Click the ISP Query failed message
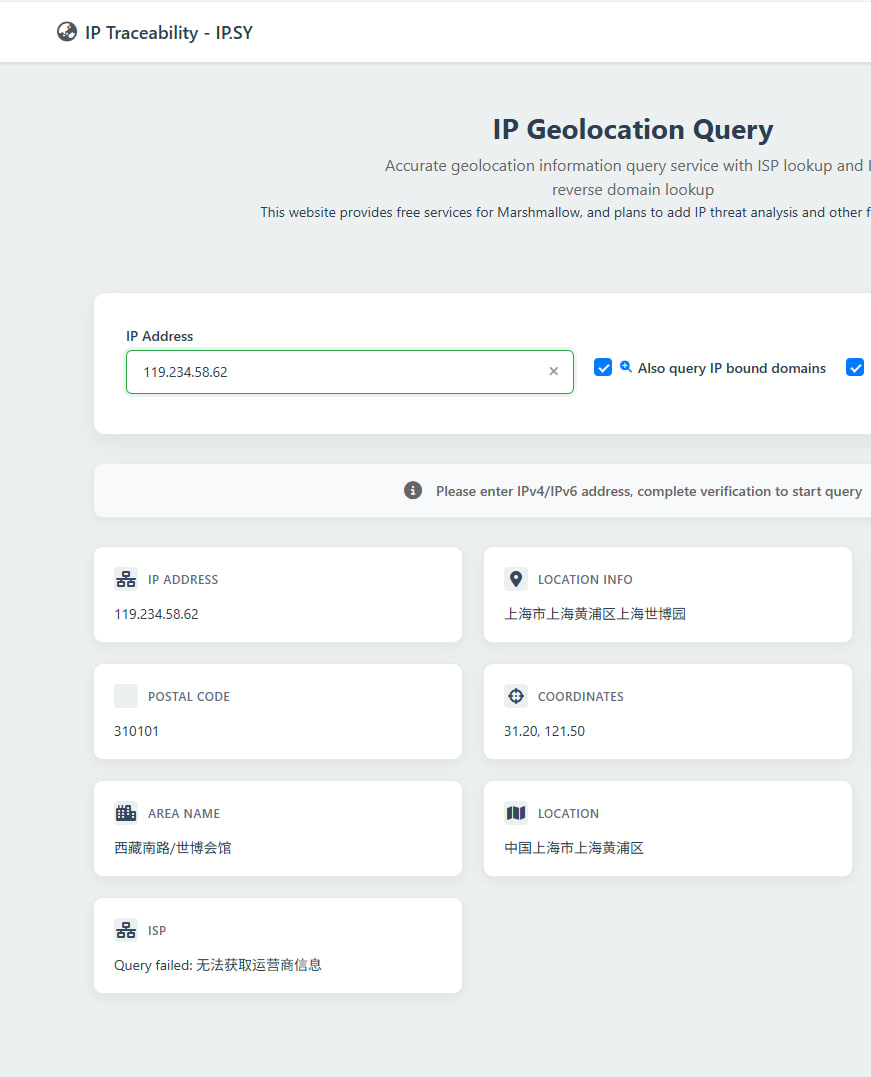The width and height of the screenshot is (871, 1077). point(218,965)
